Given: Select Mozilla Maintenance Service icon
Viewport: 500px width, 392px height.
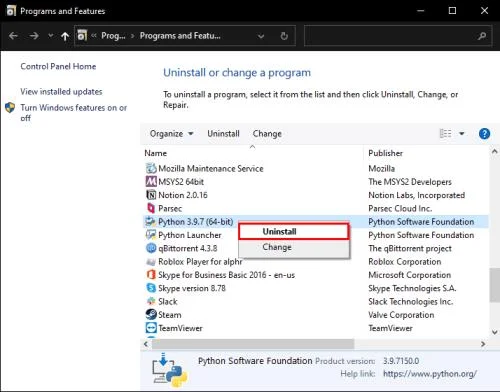Looking at the screenshot, I should pos(151,168).
